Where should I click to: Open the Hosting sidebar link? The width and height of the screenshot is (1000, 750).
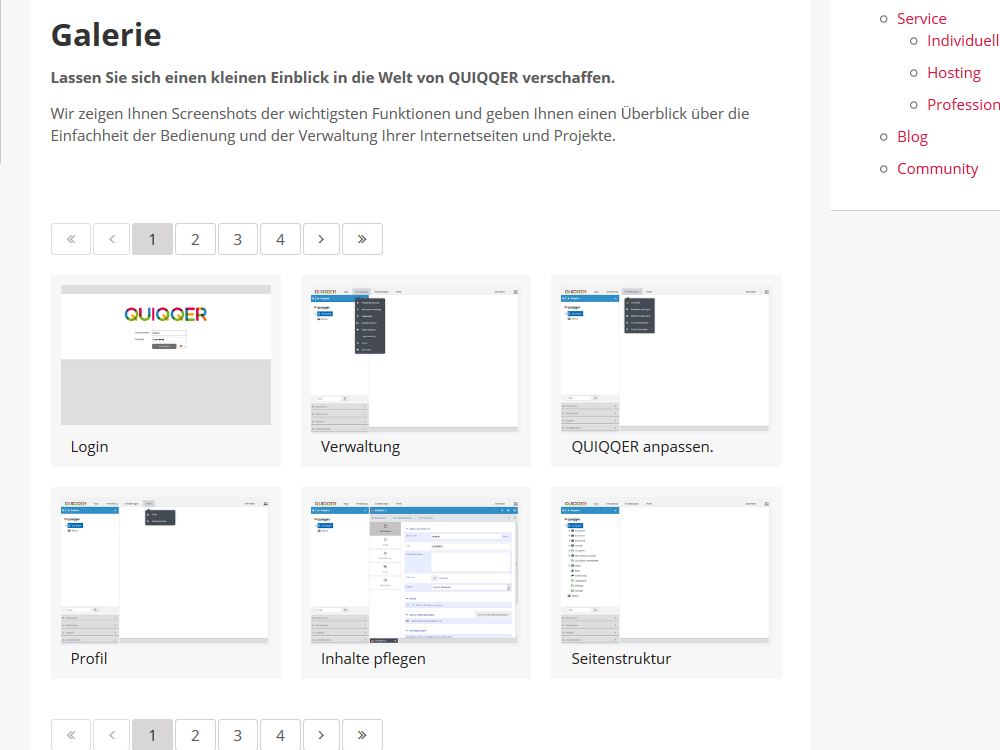point(954,73)
